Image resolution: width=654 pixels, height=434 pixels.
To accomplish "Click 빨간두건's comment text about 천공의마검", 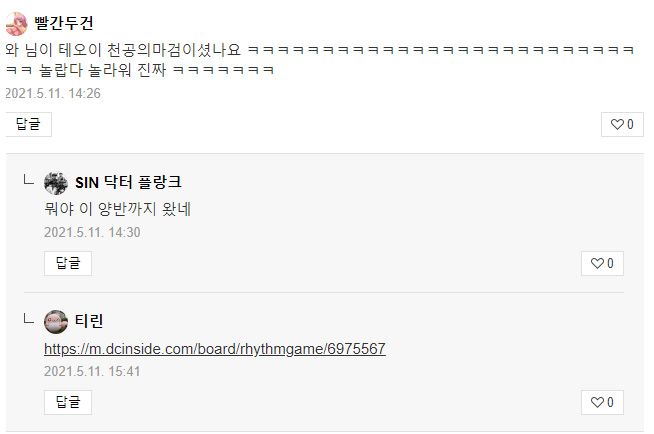I will pyautogui.click(x=320, y=60).
